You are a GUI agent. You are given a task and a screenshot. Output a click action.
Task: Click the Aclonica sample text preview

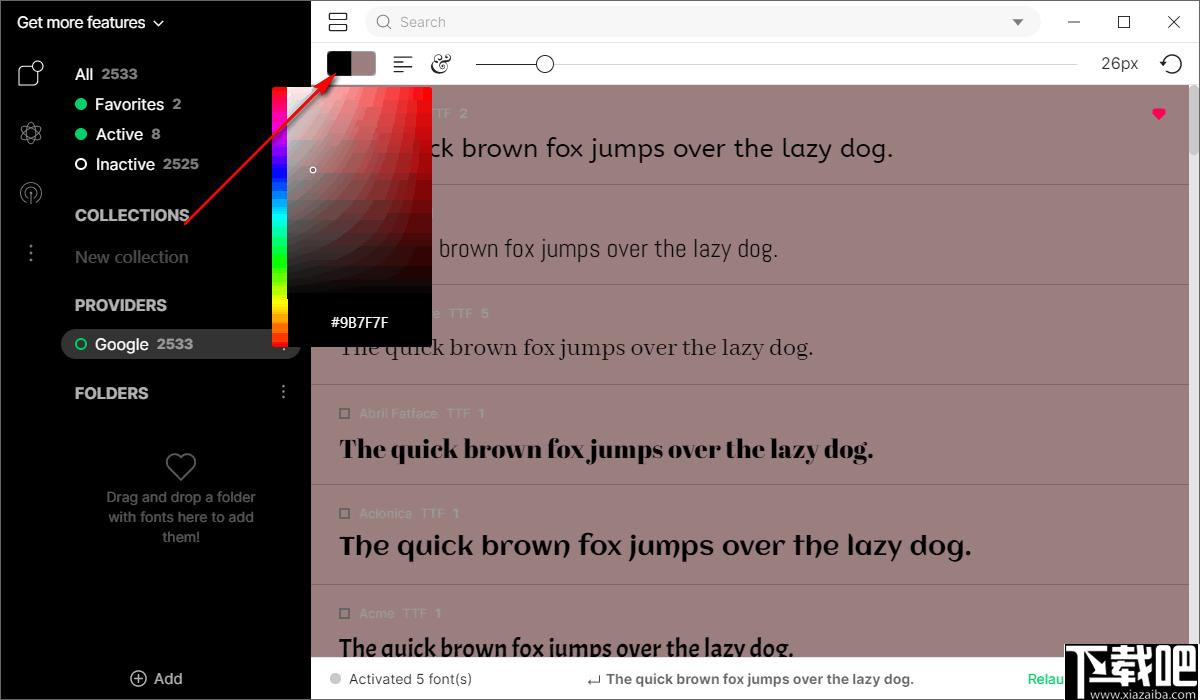(x=655, y=546)
